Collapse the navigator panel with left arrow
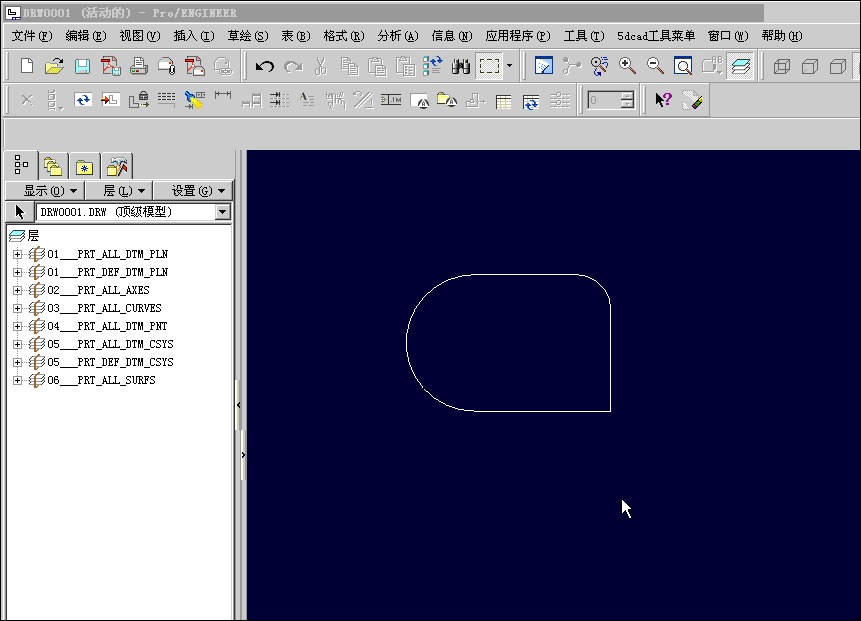 click(x=238, y=405)
